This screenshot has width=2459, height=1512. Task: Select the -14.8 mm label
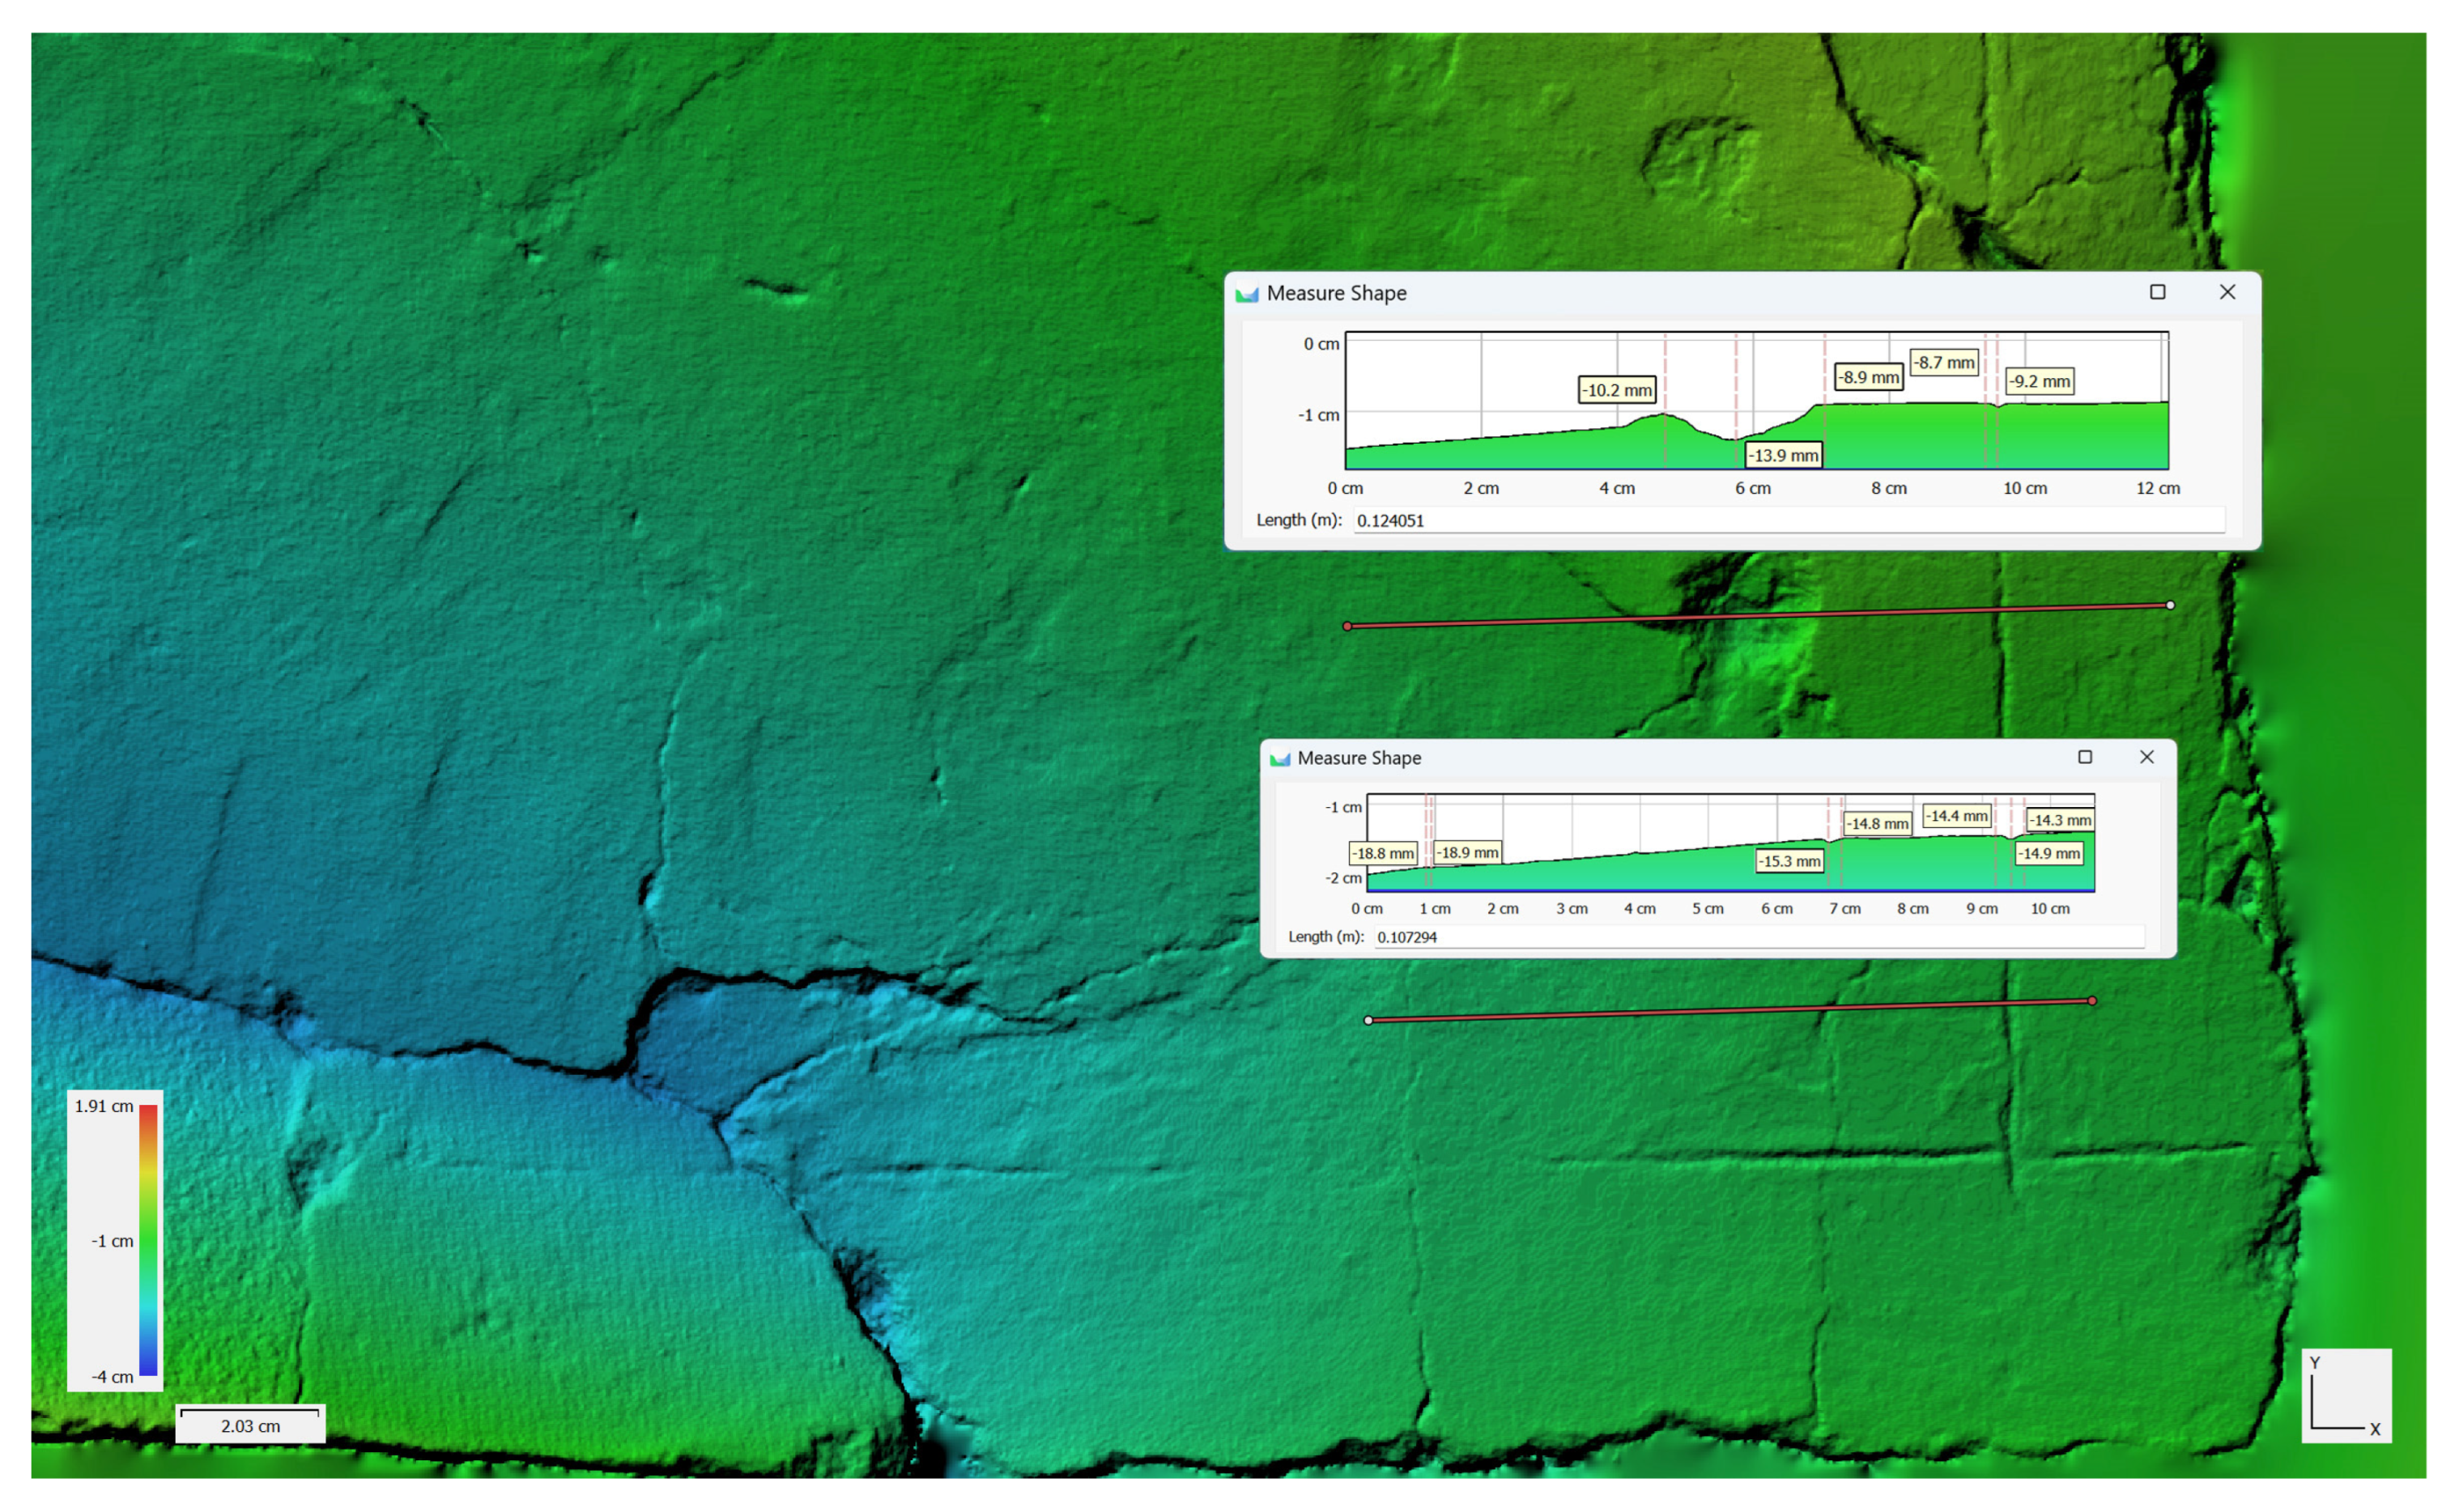coord(1877,823)
